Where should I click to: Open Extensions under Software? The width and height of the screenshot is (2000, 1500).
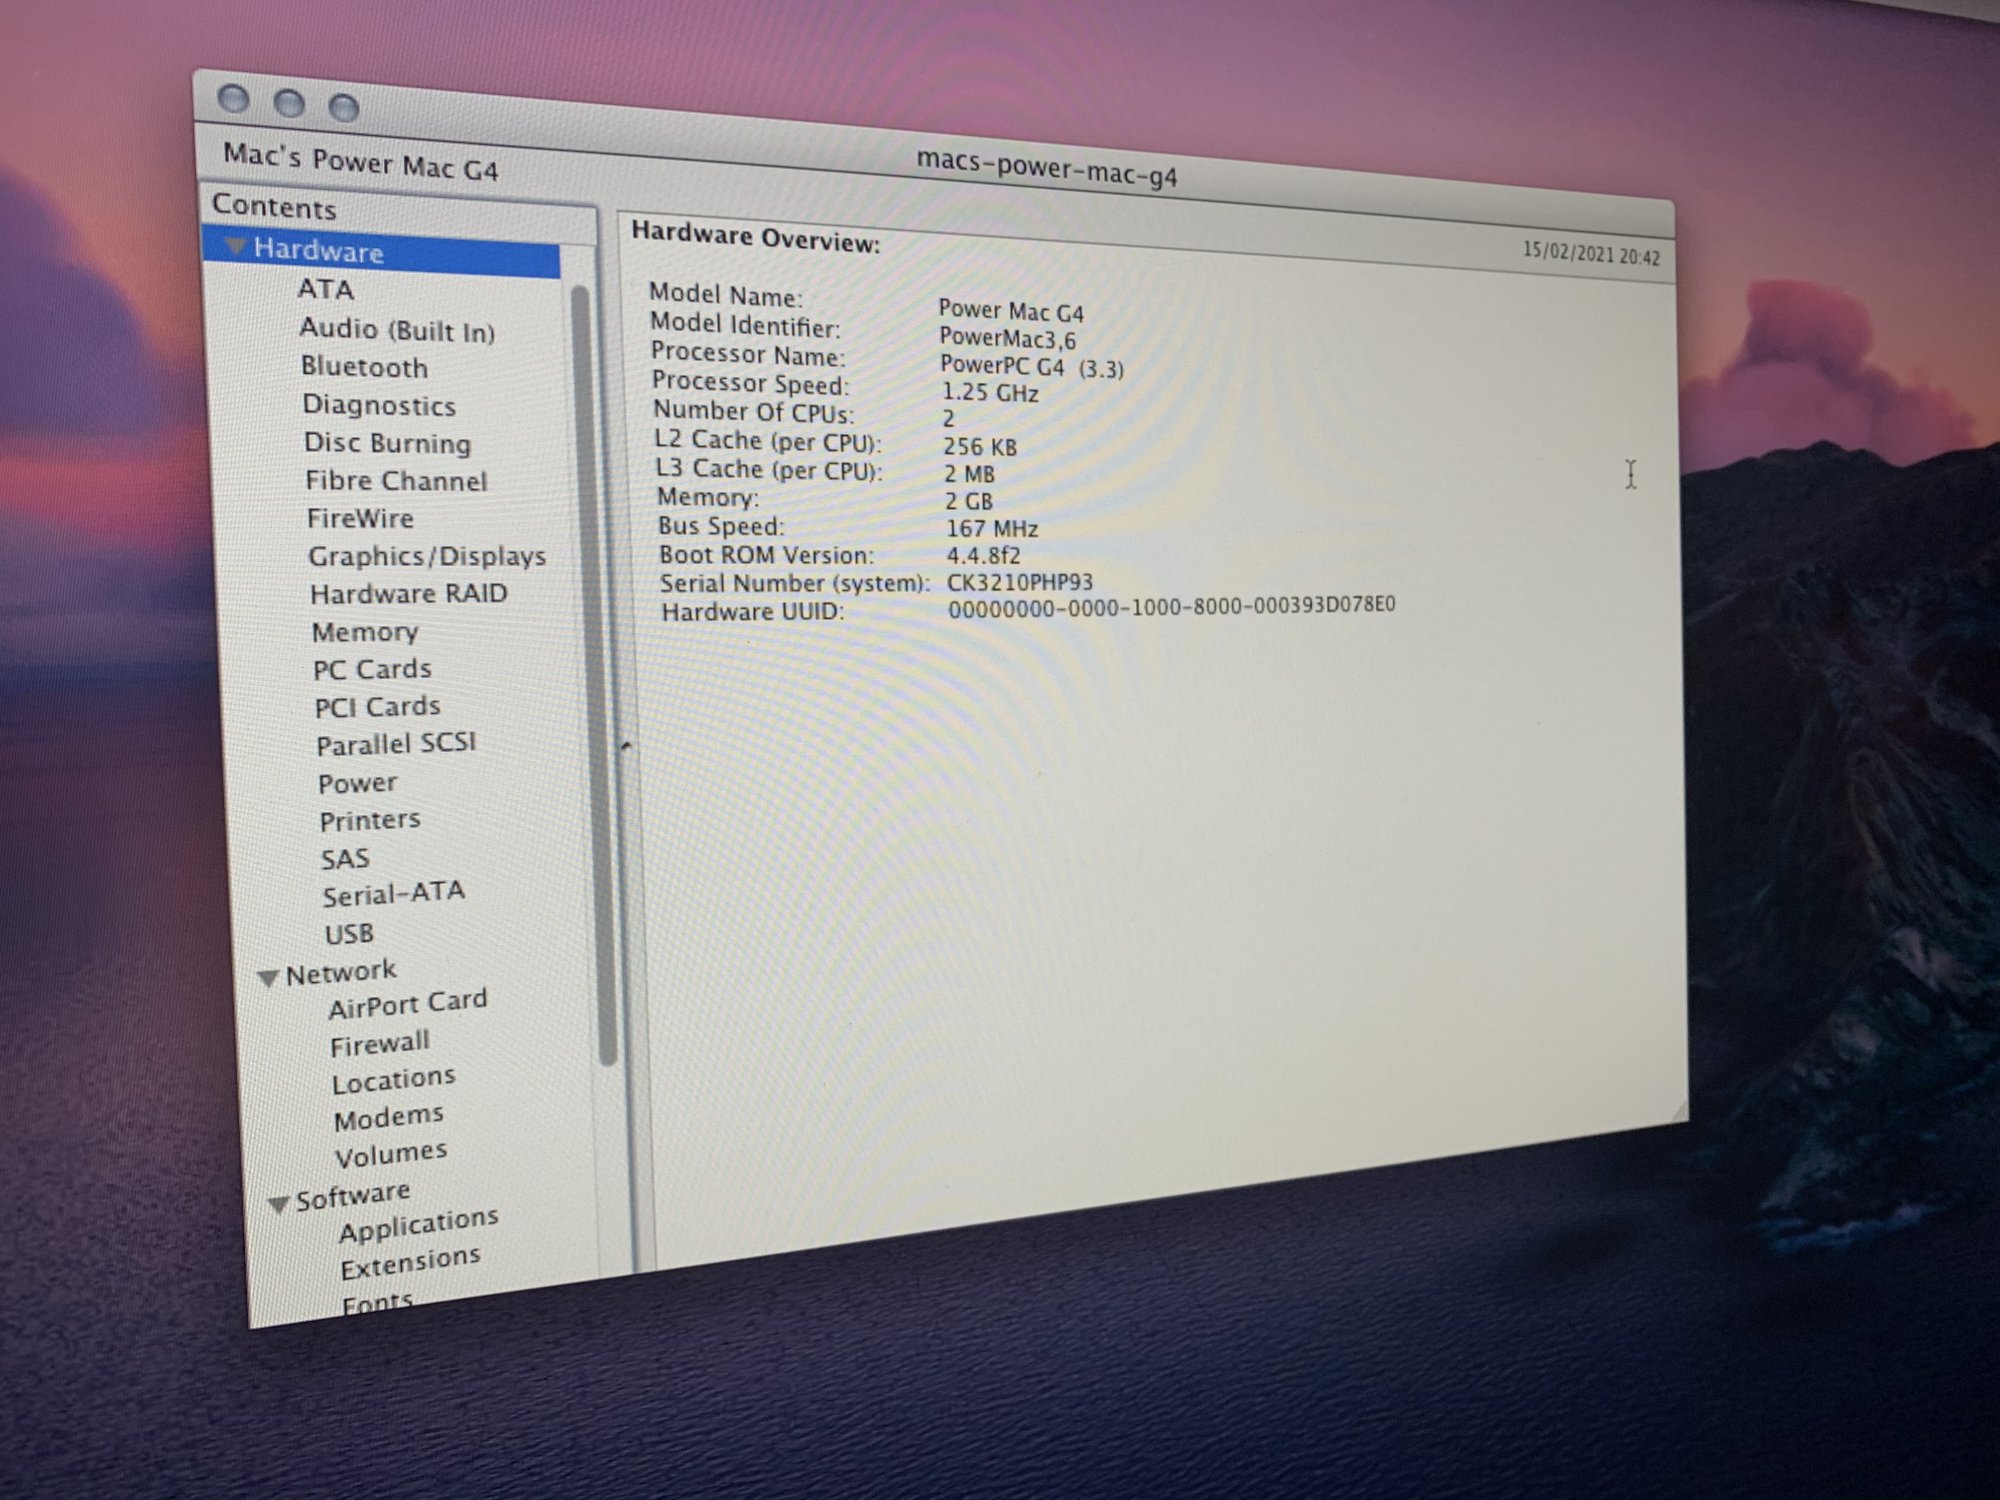point(410,1263)
